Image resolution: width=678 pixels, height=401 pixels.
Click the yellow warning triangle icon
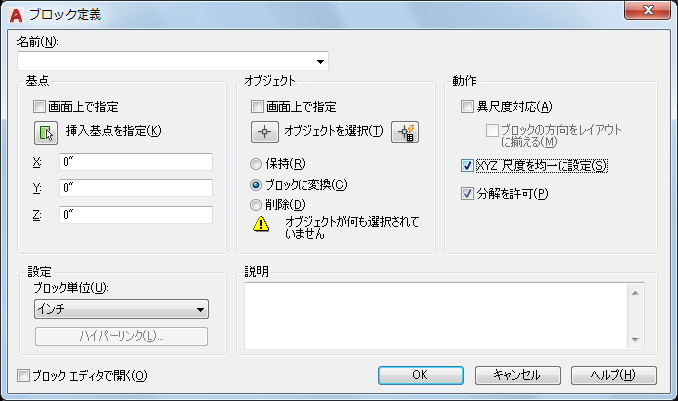[261, 225]
